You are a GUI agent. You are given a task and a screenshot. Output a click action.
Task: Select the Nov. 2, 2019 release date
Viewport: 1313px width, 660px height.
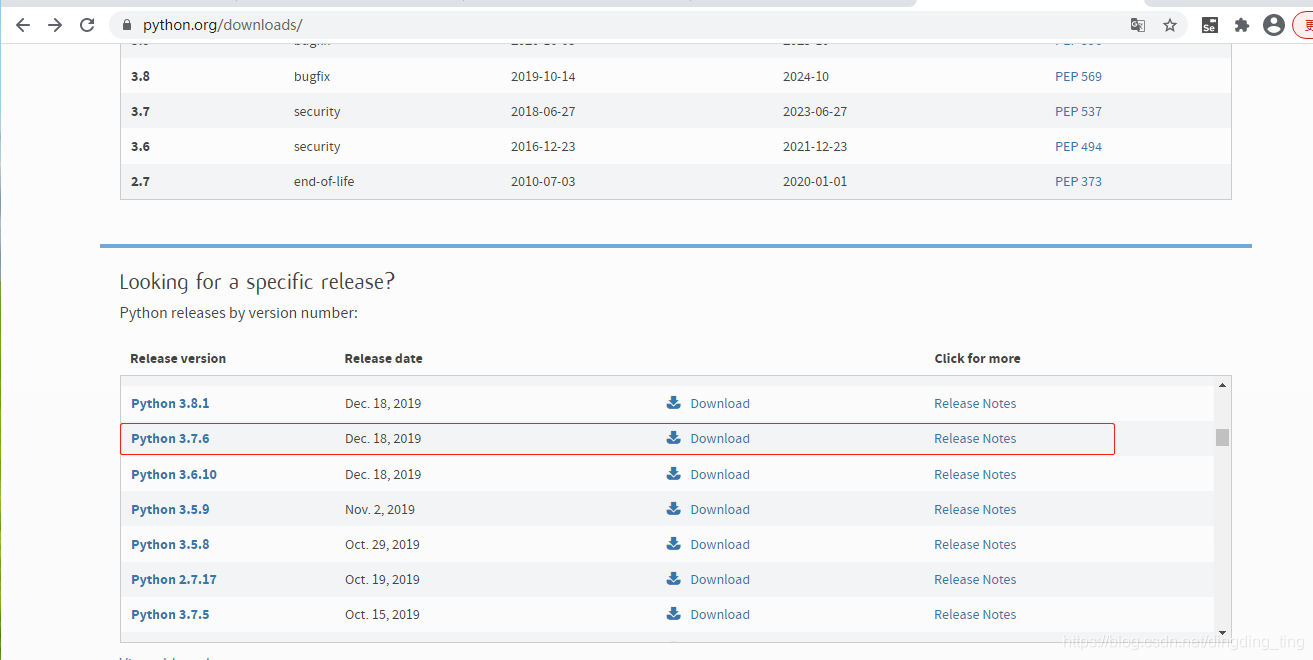380,510
